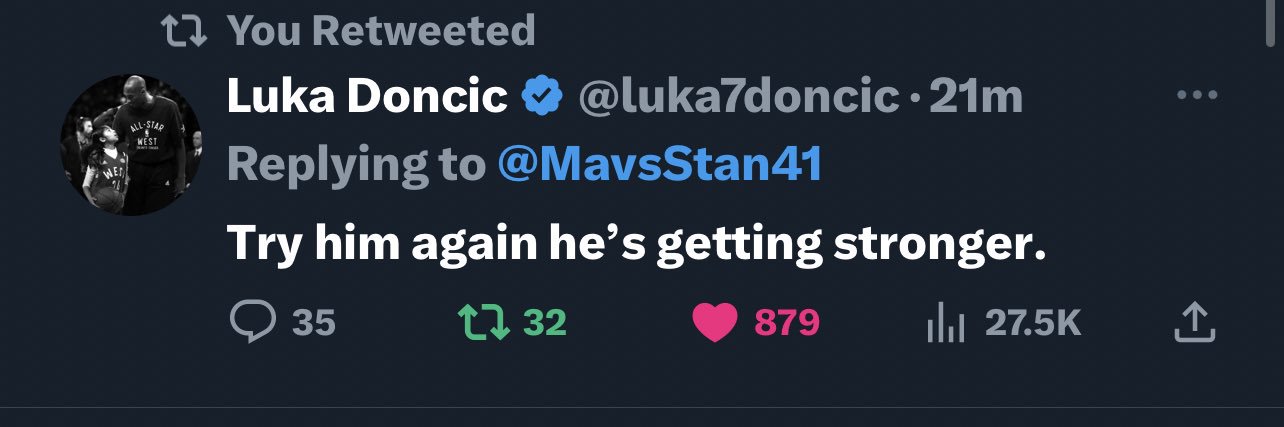Click the share upload arrow icon
1284x427 pixels.
point(1193,323)
